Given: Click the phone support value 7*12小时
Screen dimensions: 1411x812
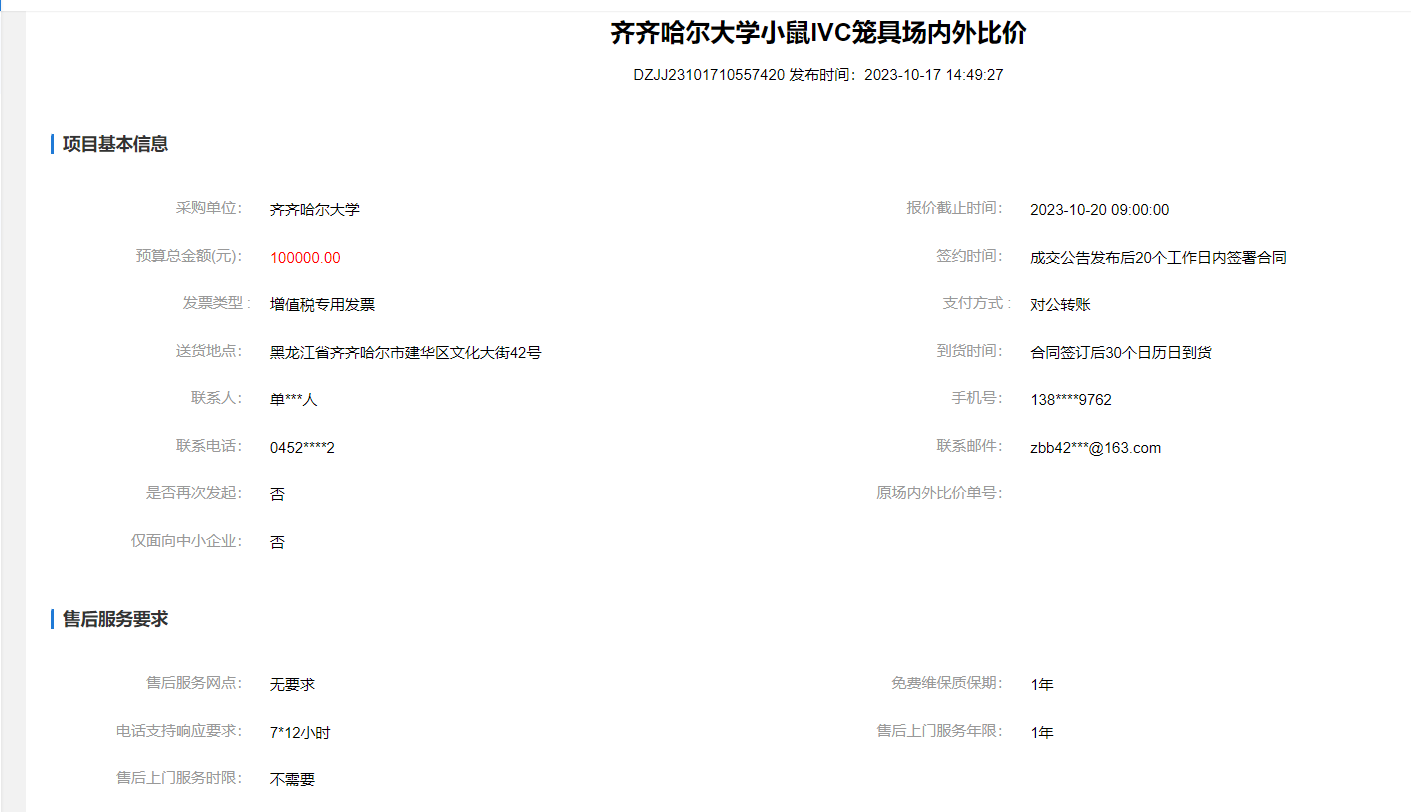Looking at the screenshot, I should 300,733.
